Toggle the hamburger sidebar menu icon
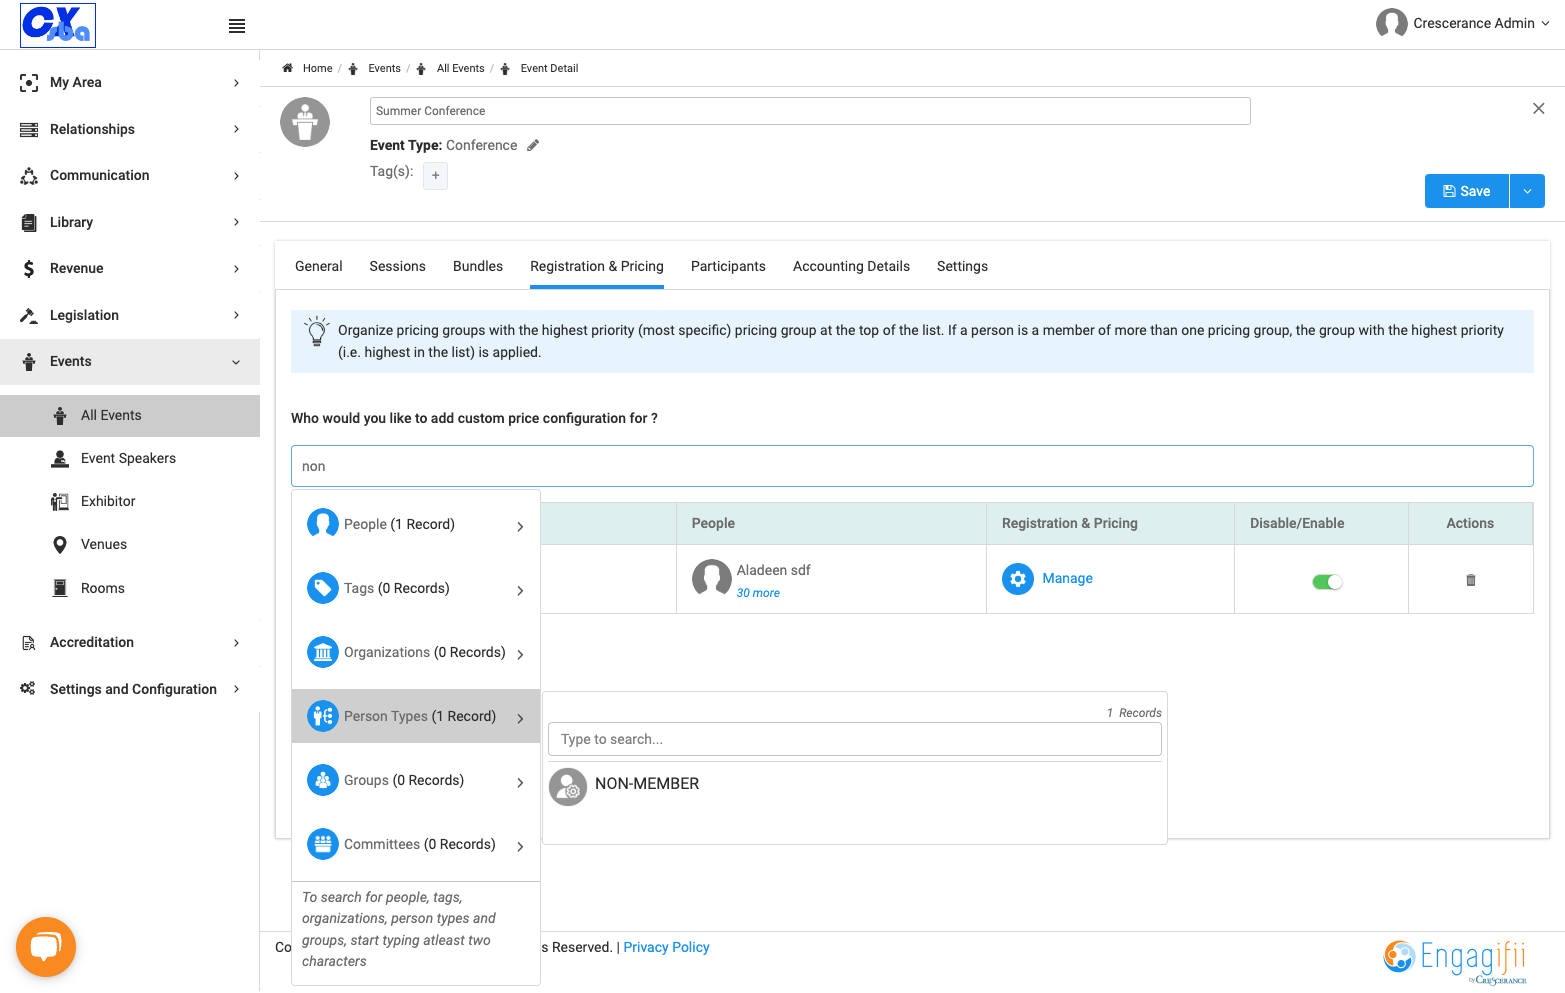1565x993 pixels. click(x=237, y=26)
